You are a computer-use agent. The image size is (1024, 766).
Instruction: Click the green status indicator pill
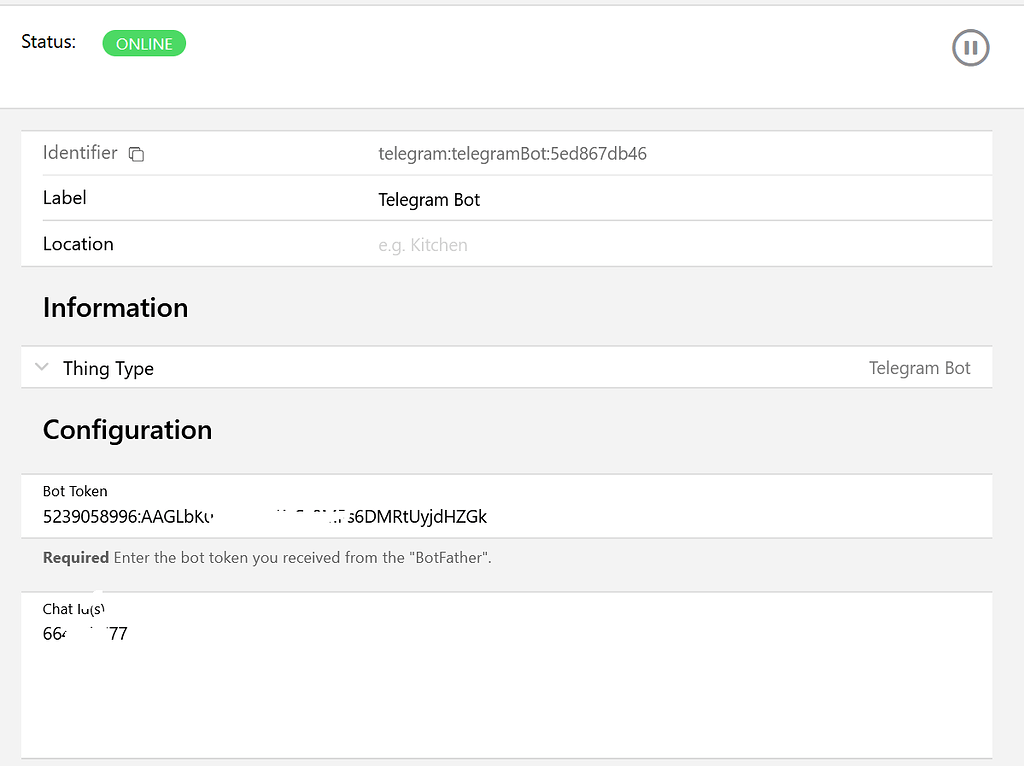pos(143,43)
